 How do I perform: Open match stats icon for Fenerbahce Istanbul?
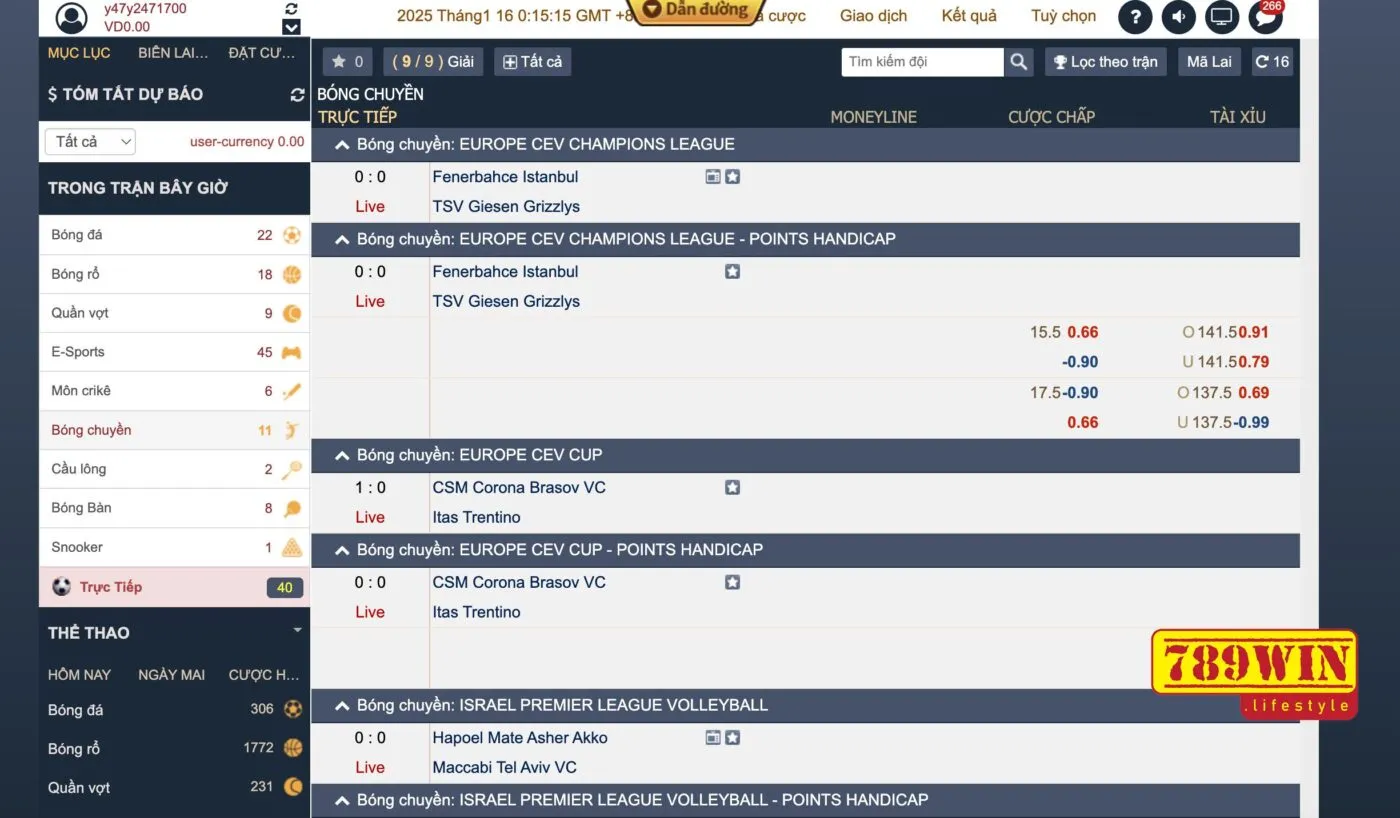point(713,177)
